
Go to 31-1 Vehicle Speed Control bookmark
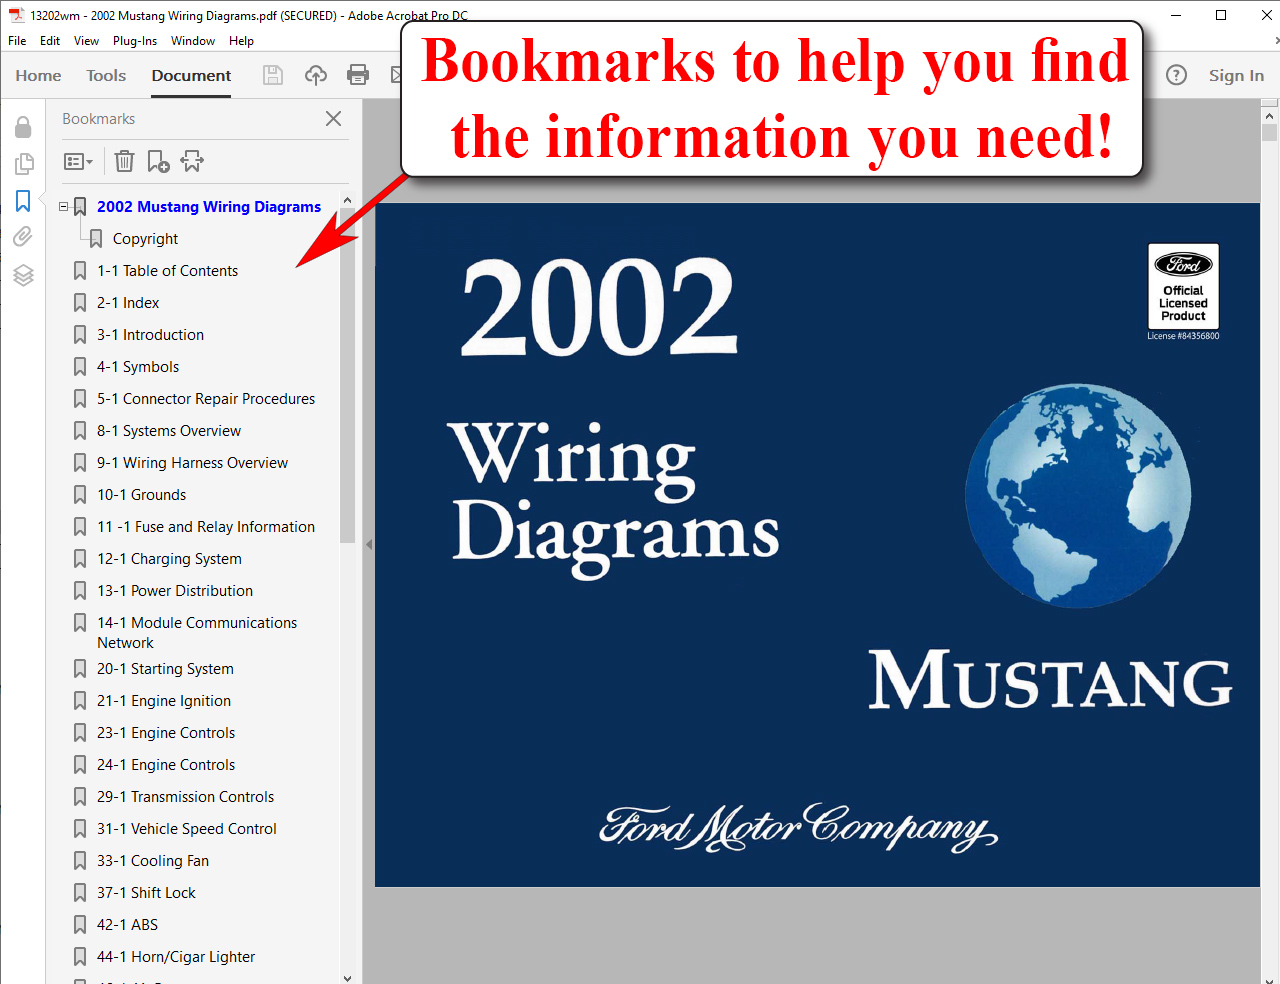187,829
